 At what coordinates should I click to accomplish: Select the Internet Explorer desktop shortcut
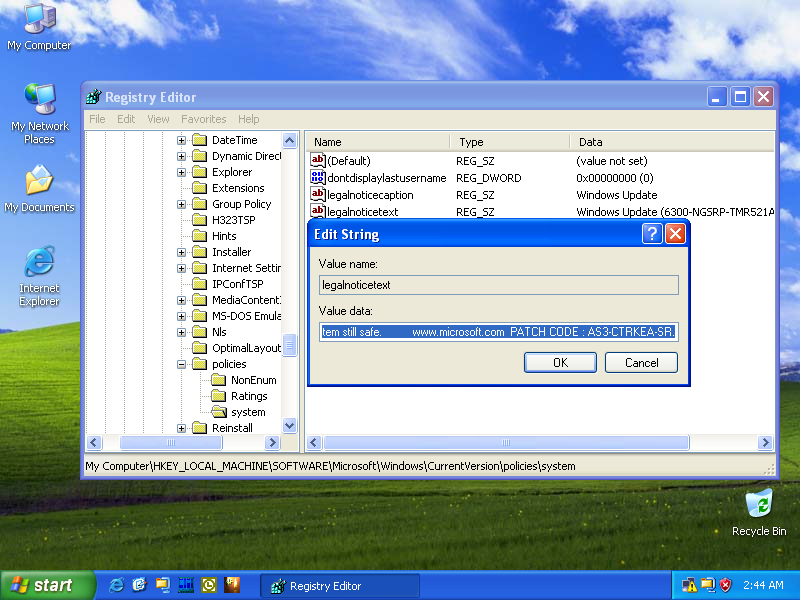click(x=39, y=276)
